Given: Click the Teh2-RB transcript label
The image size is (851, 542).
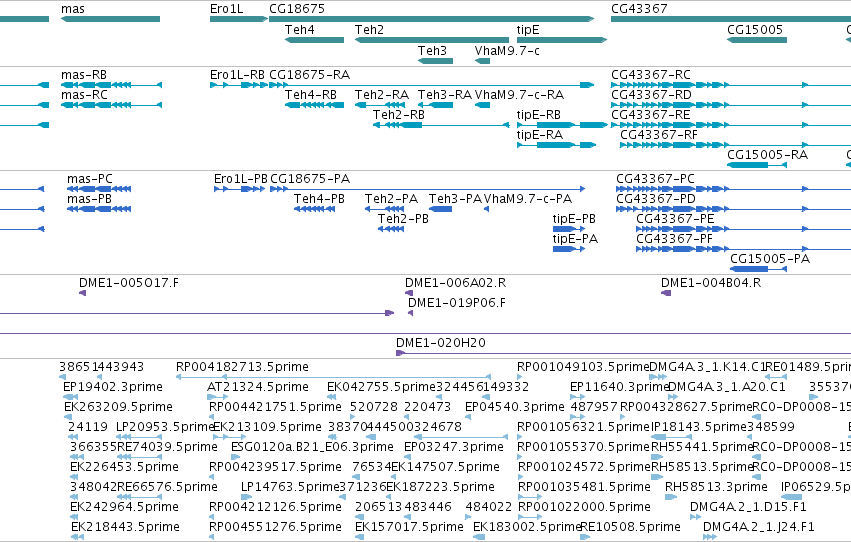Looking at the screenshot, I should pos(398,115).
